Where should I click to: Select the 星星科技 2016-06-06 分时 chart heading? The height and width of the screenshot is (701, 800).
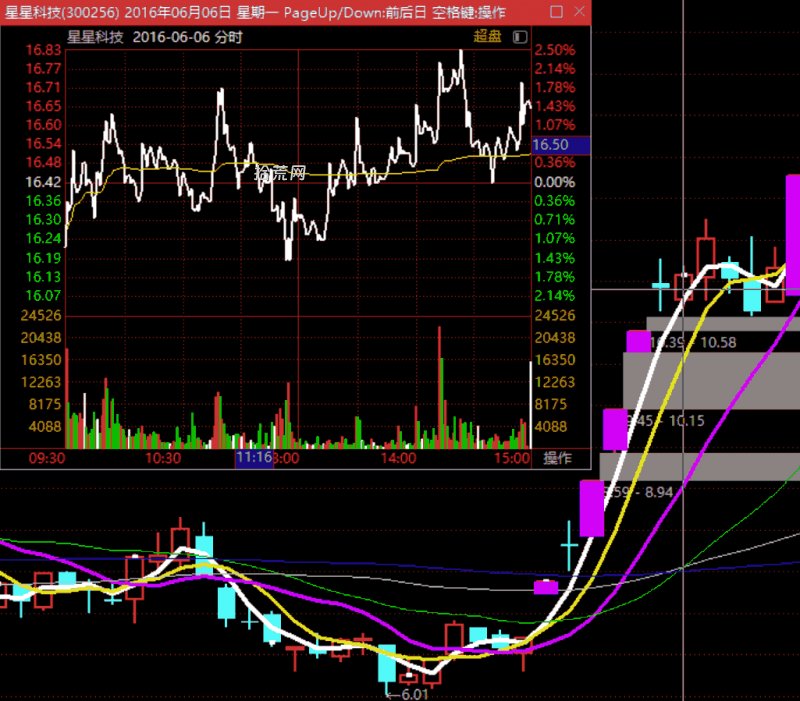point(155,37)
